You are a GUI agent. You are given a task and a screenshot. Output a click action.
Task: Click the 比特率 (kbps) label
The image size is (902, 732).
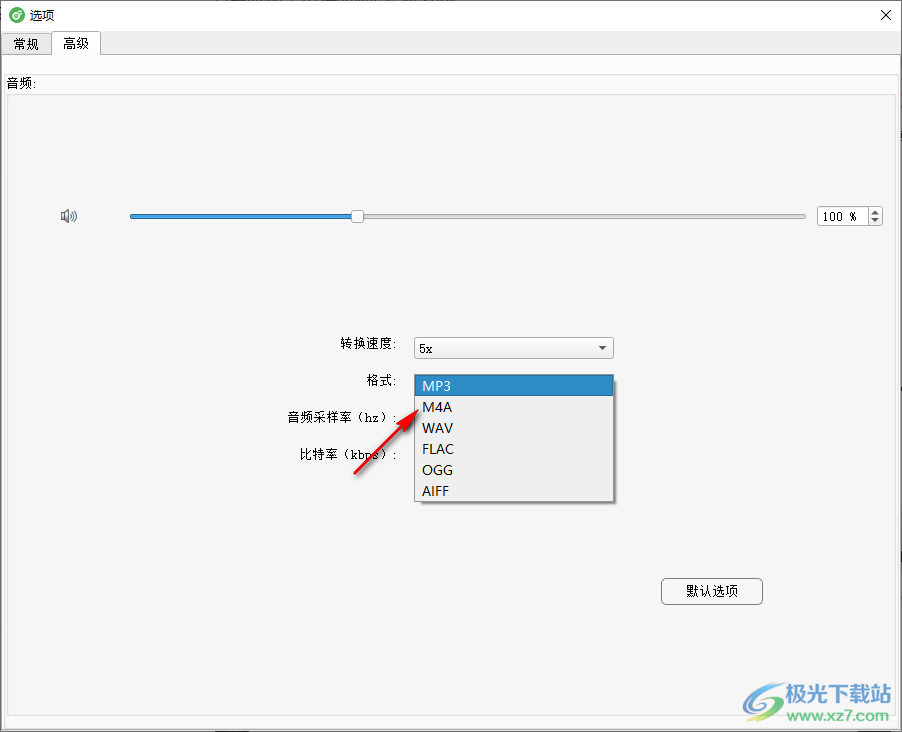coord(348,454)
